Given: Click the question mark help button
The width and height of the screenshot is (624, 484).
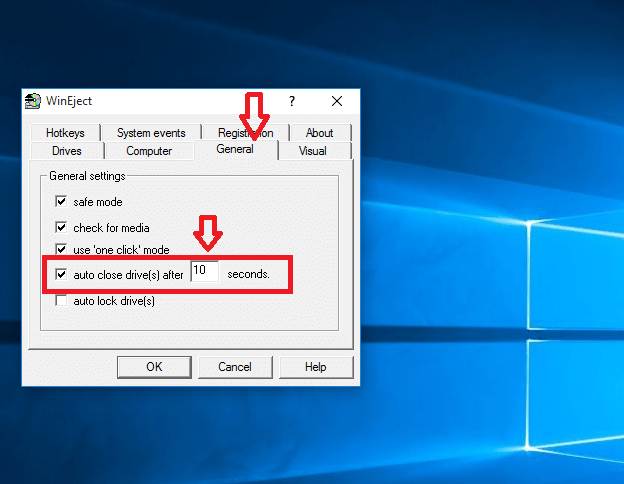Looking at the screenshot, I should point(292,101).
